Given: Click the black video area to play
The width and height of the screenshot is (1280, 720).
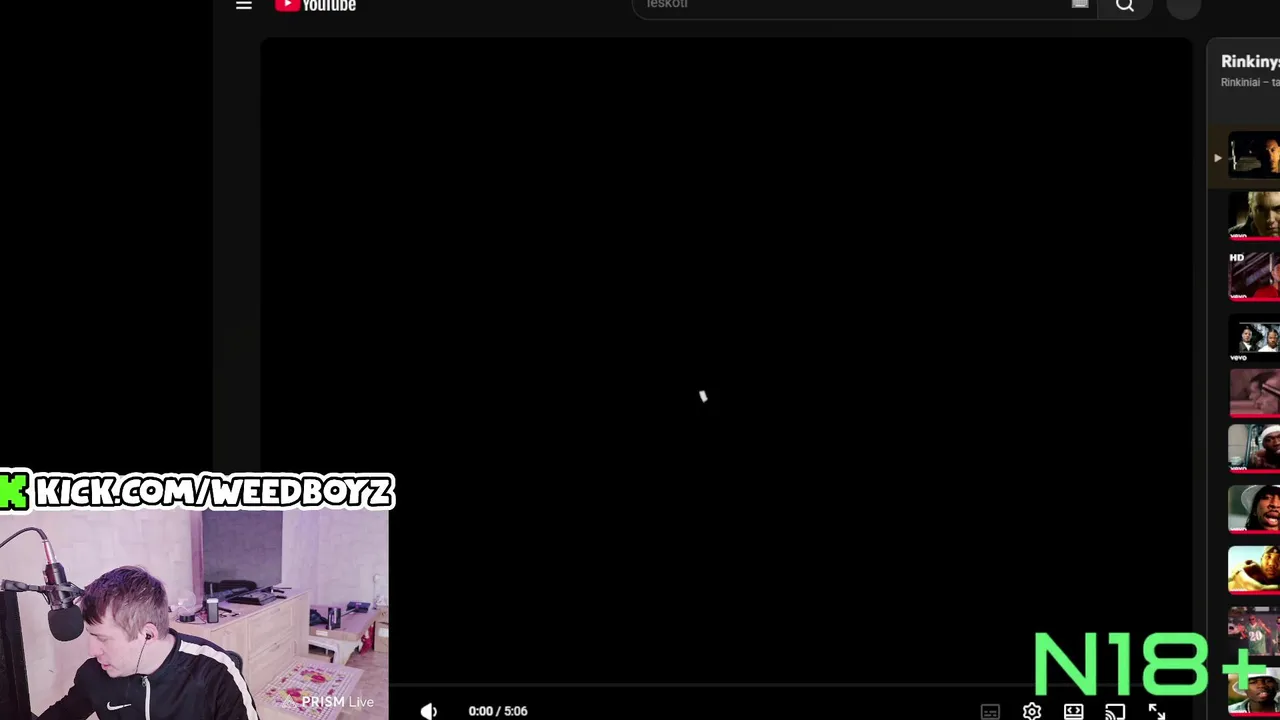Looking at the screenshot, I should [726, 360].
